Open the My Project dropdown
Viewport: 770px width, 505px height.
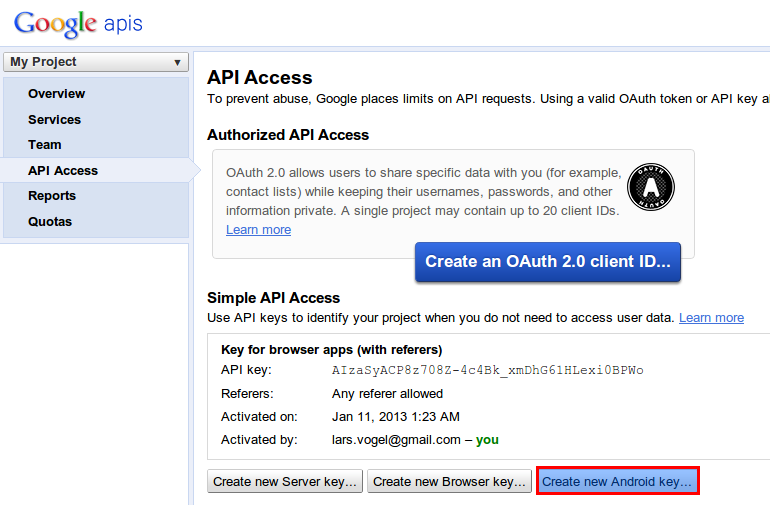pos(96,62)
